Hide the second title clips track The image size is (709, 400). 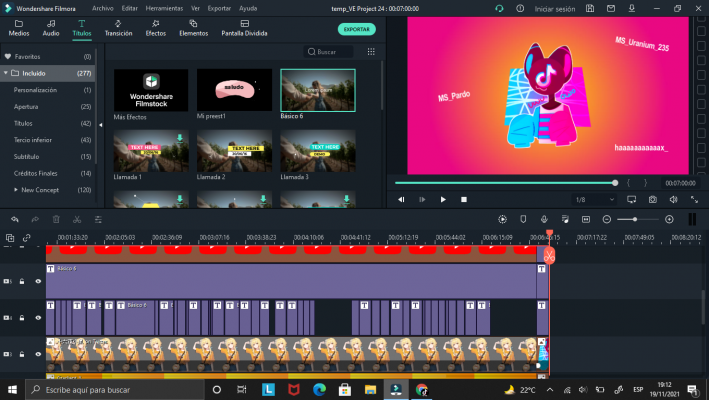[x=38, y=318]
